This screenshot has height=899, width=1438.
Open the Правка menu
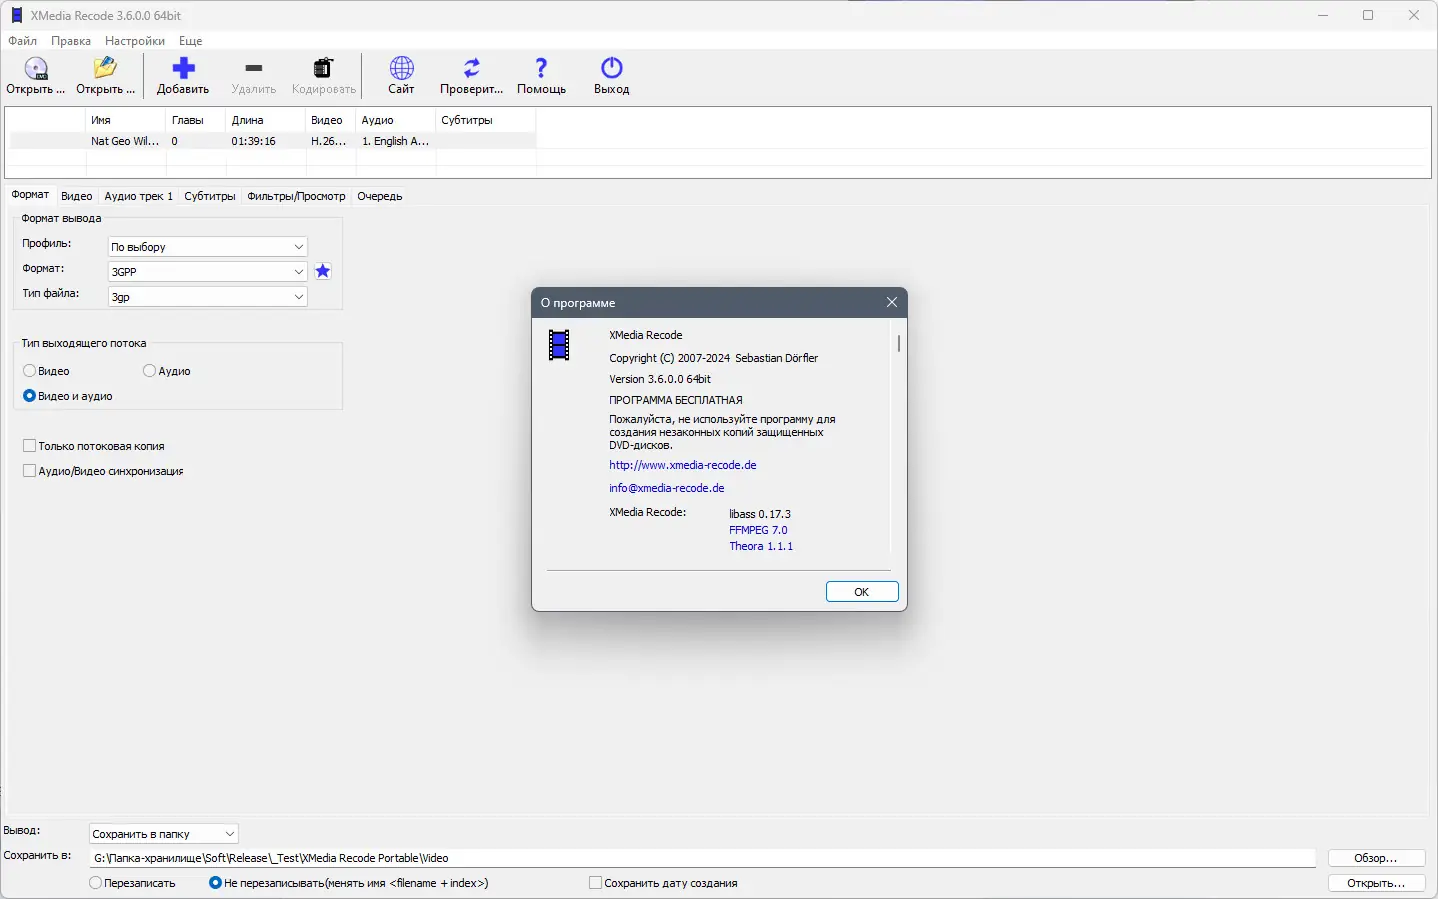tap(71, 41)
